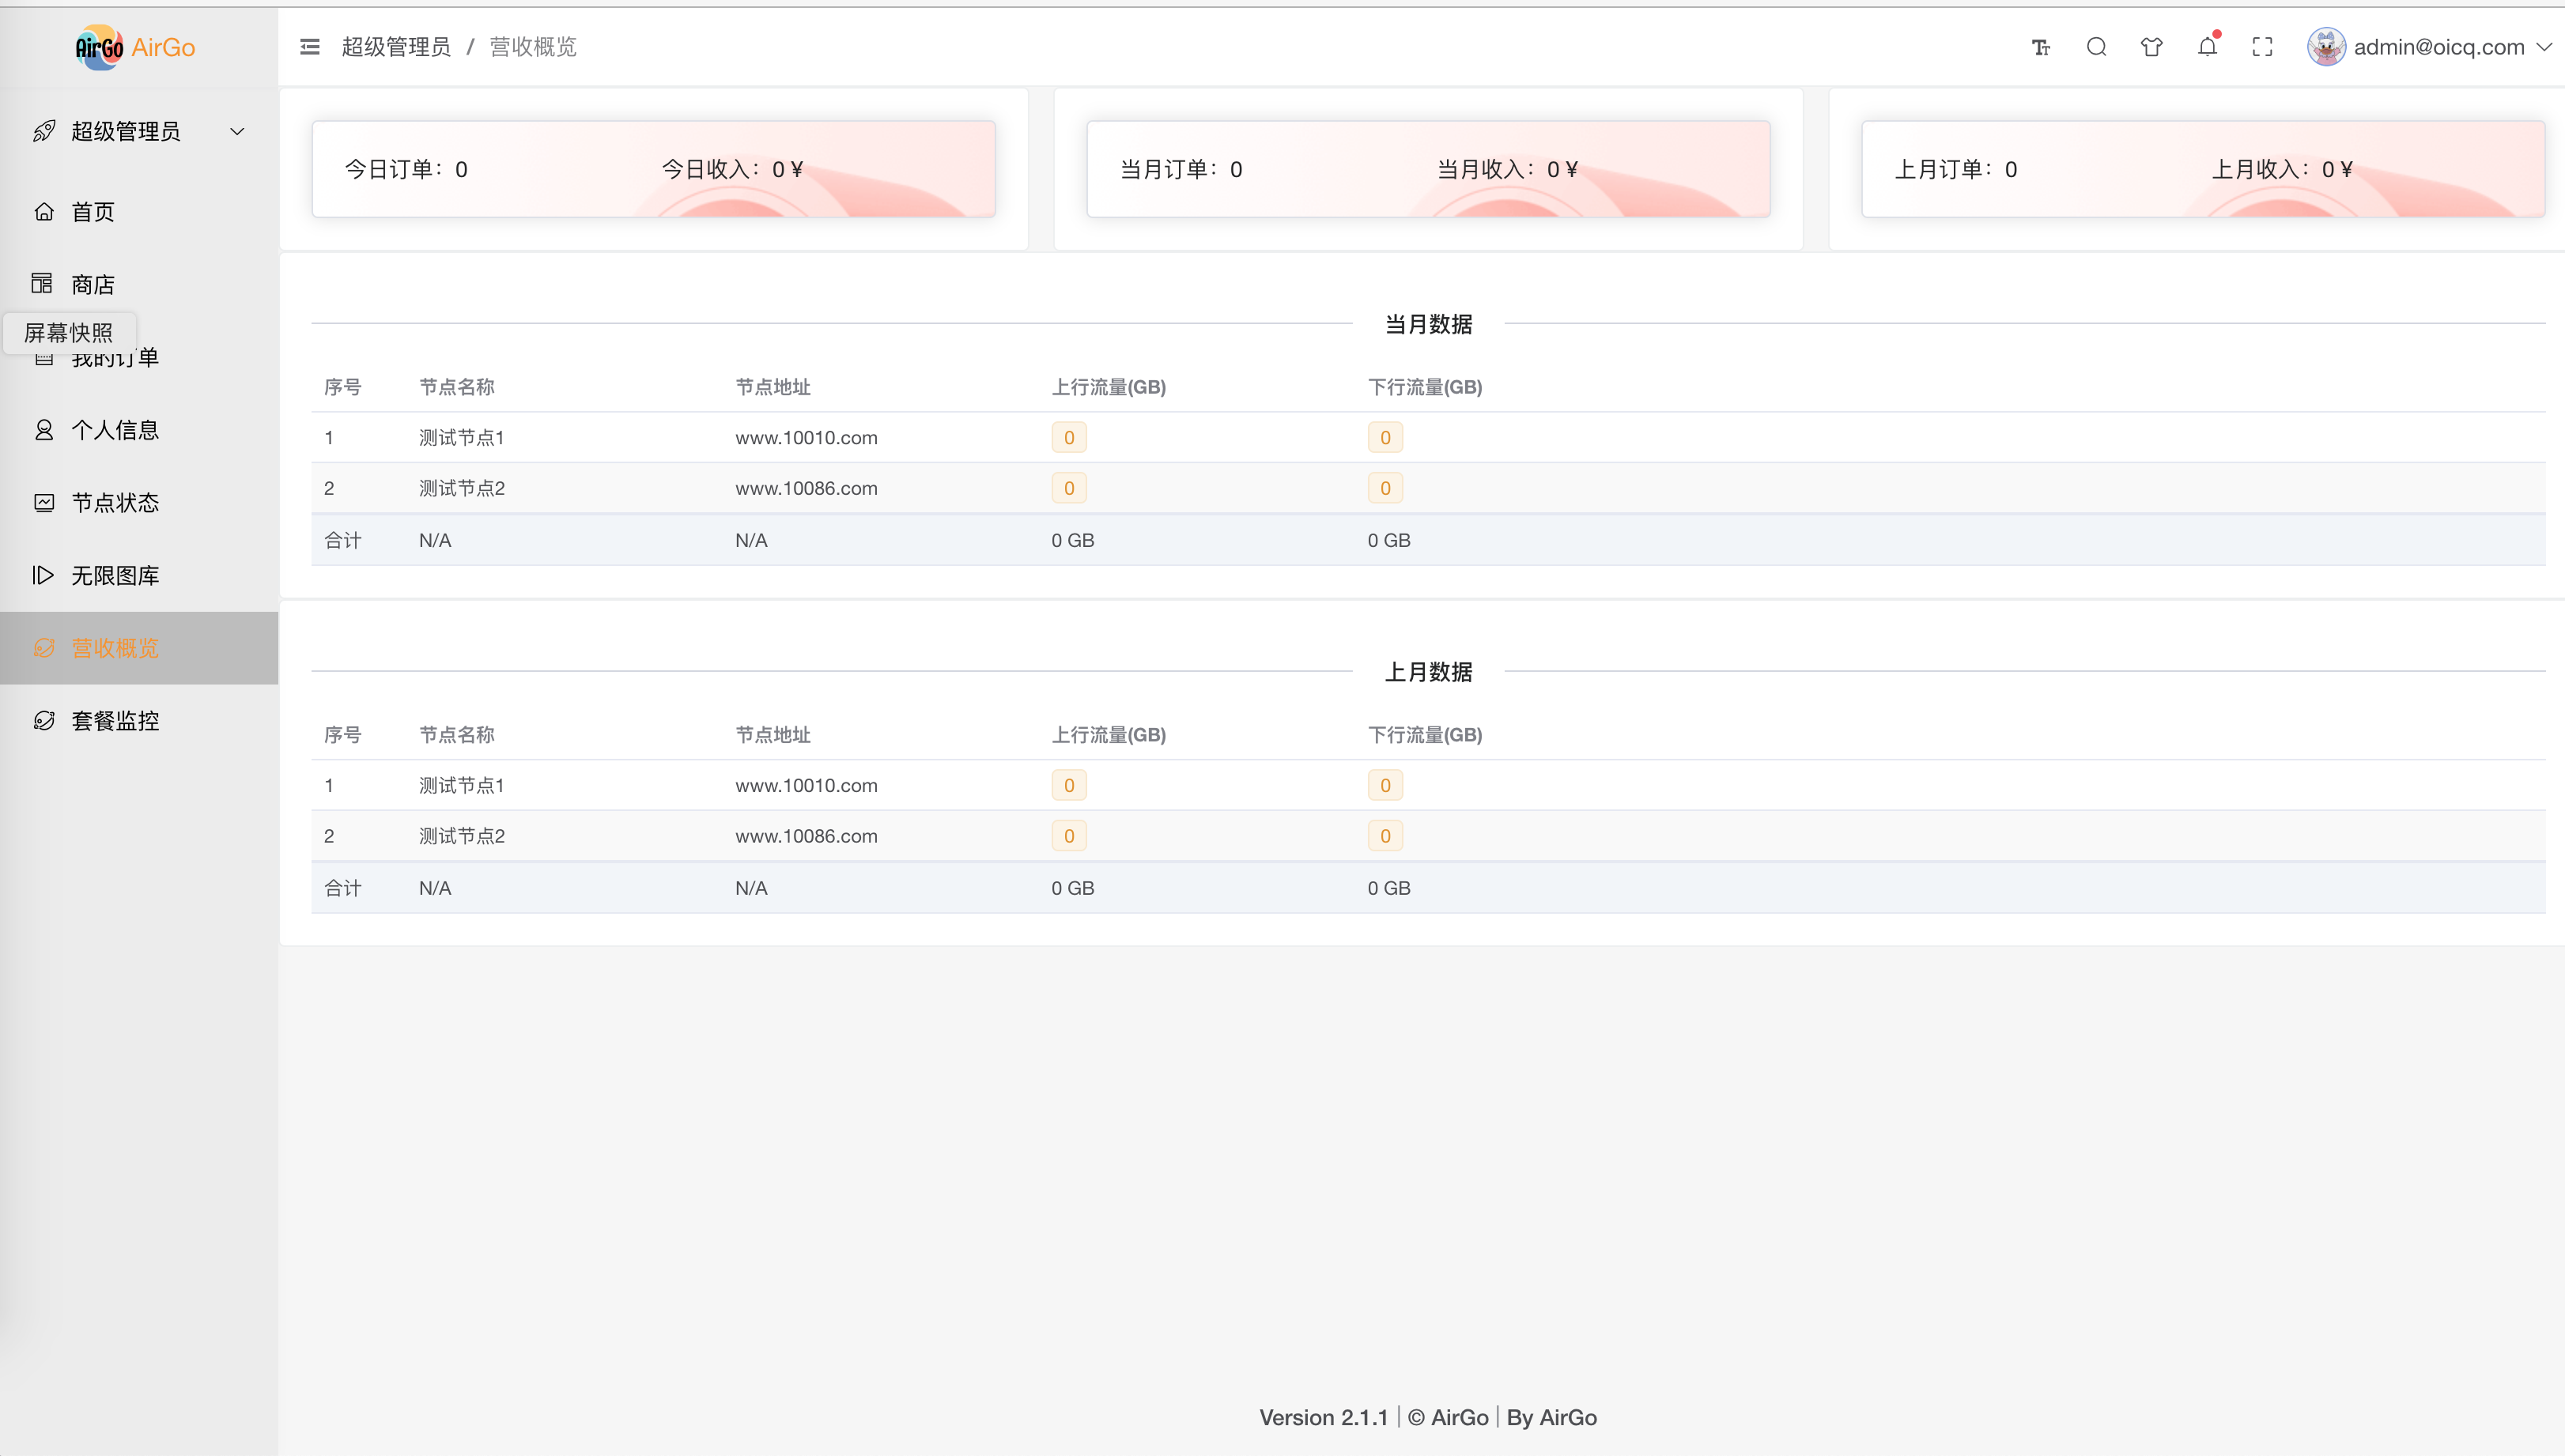Collapse the sidebar with the hamburger icon

pyautogui.click(x=310, y=47)
